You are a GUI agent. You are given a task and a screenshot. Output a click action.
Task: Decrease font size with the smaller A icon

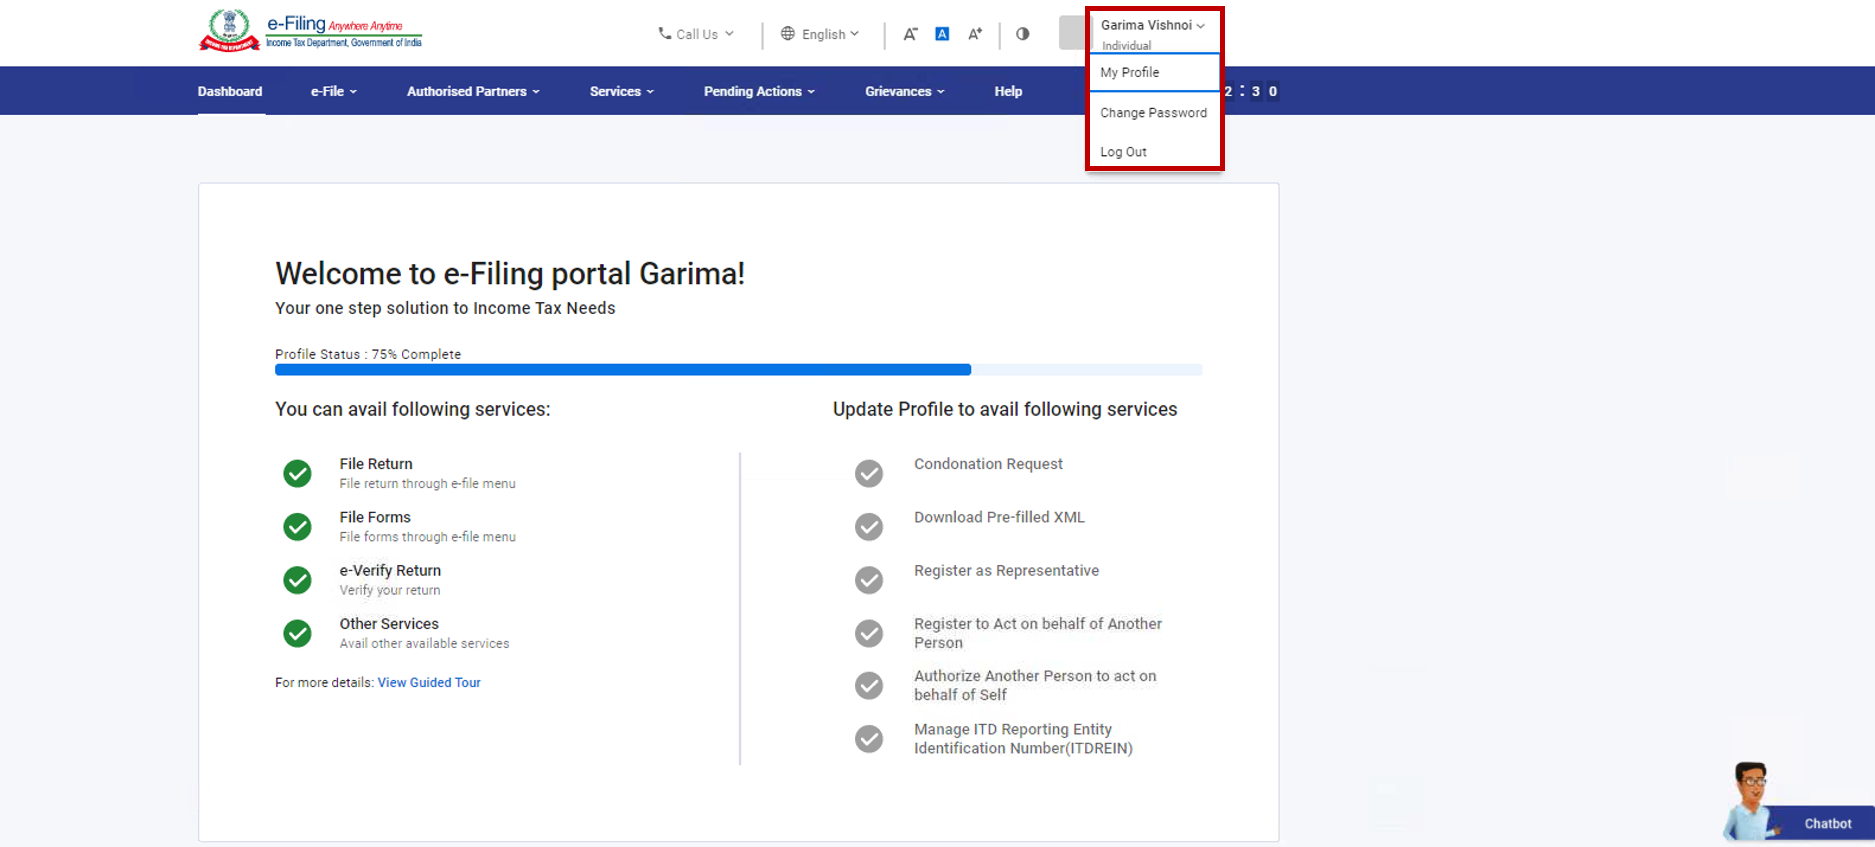910,34
